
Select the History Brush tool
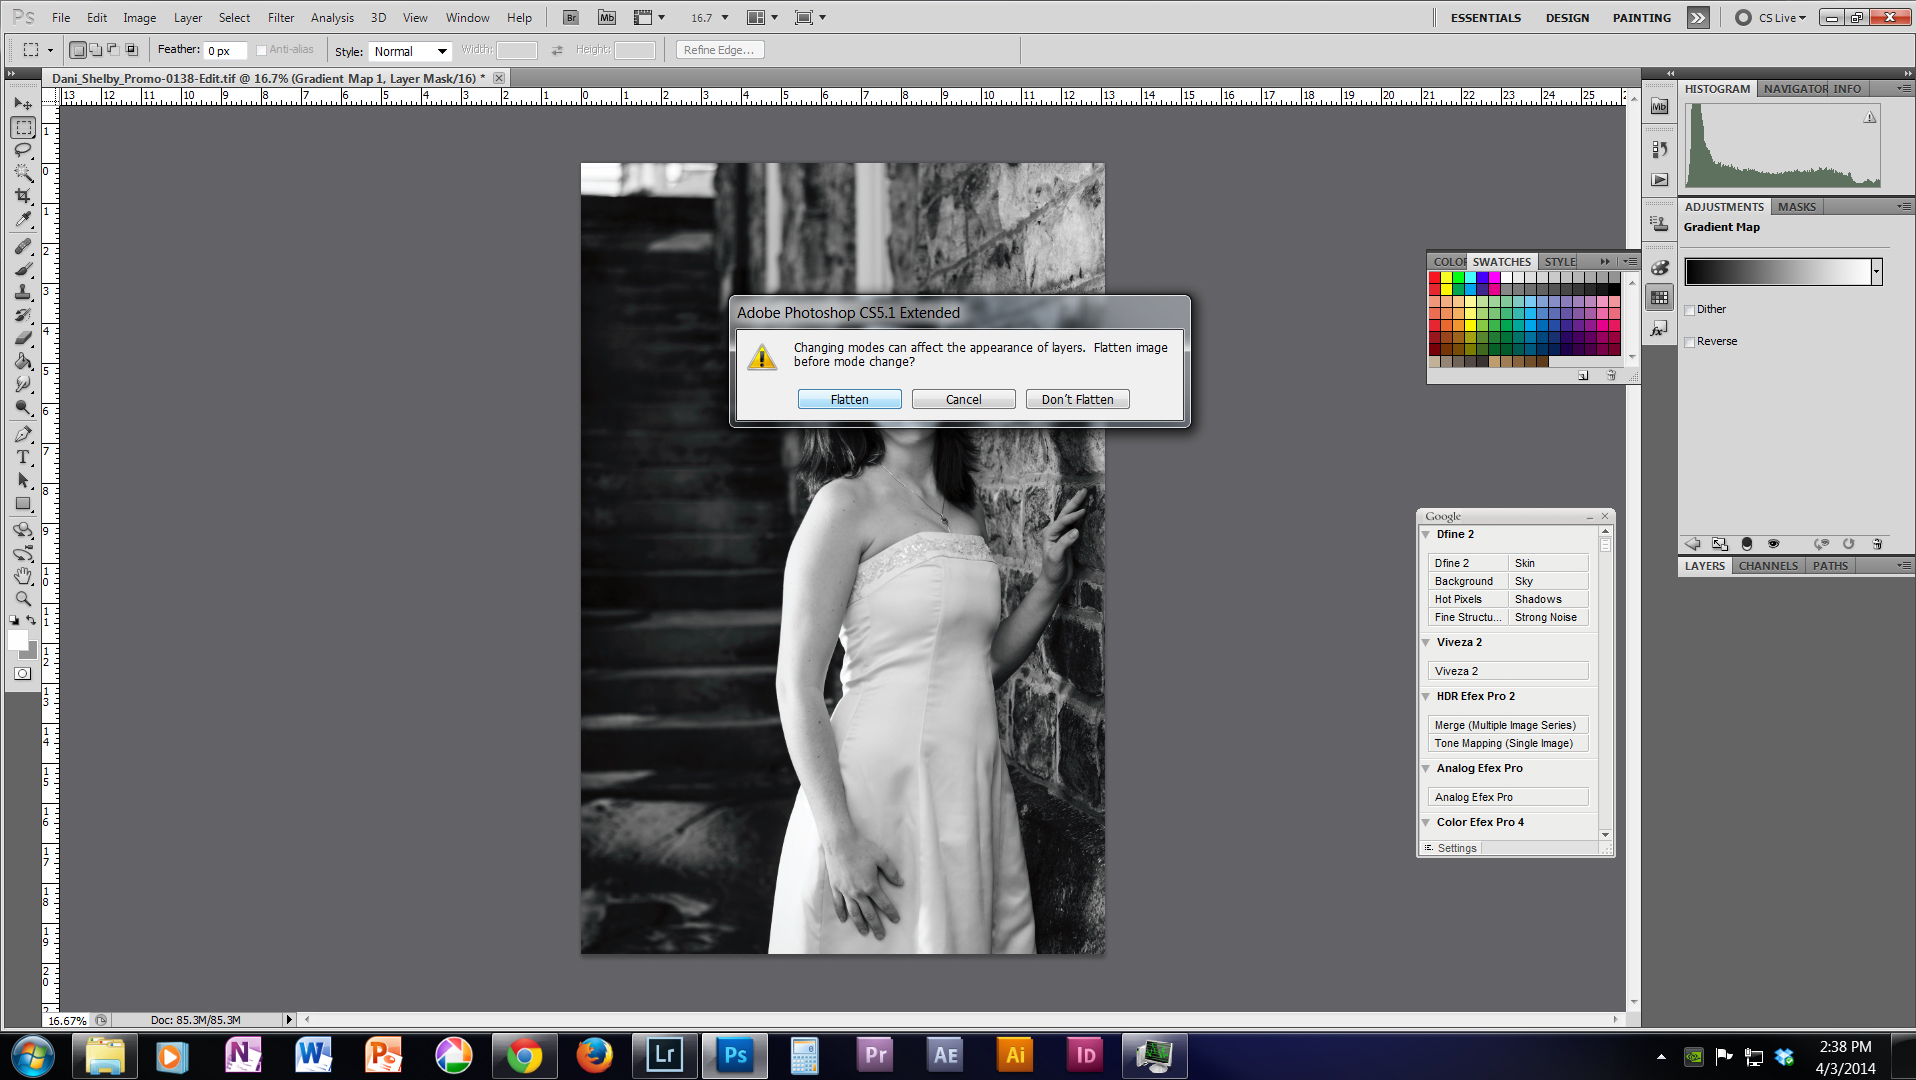point(23,315)
